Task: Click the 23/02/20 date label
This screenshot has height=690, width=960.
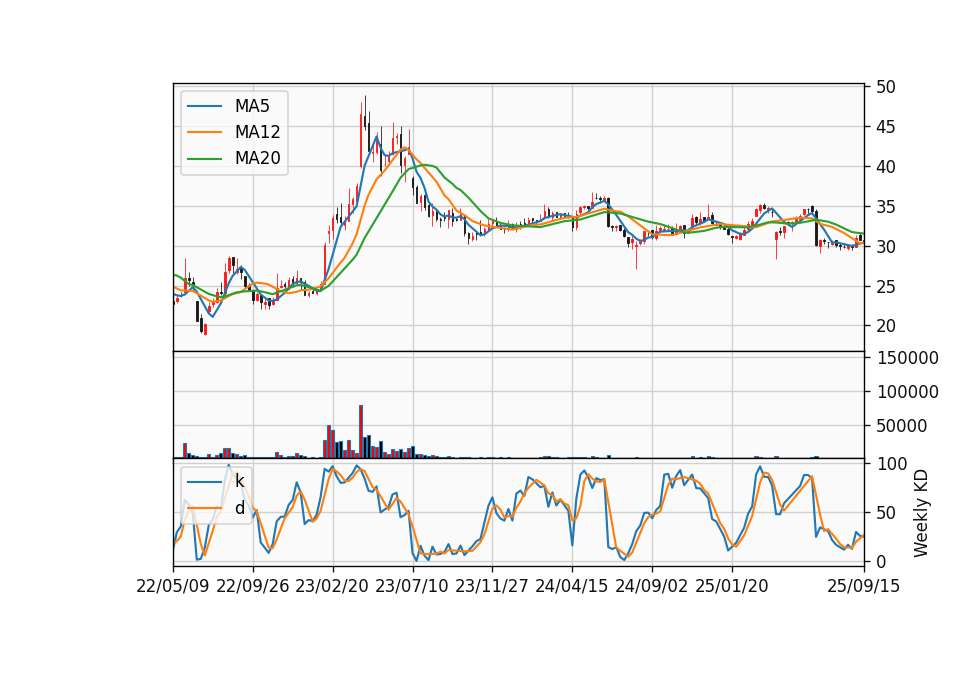Action: [332, 587]
